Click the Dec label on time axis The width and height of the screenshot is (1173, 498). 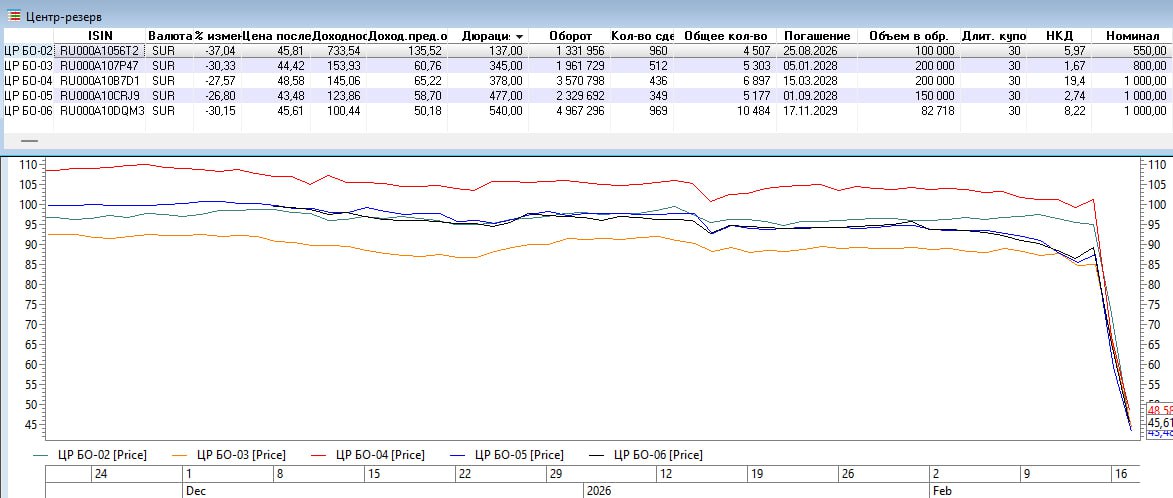pyautogui.click(x=195, y=491)
